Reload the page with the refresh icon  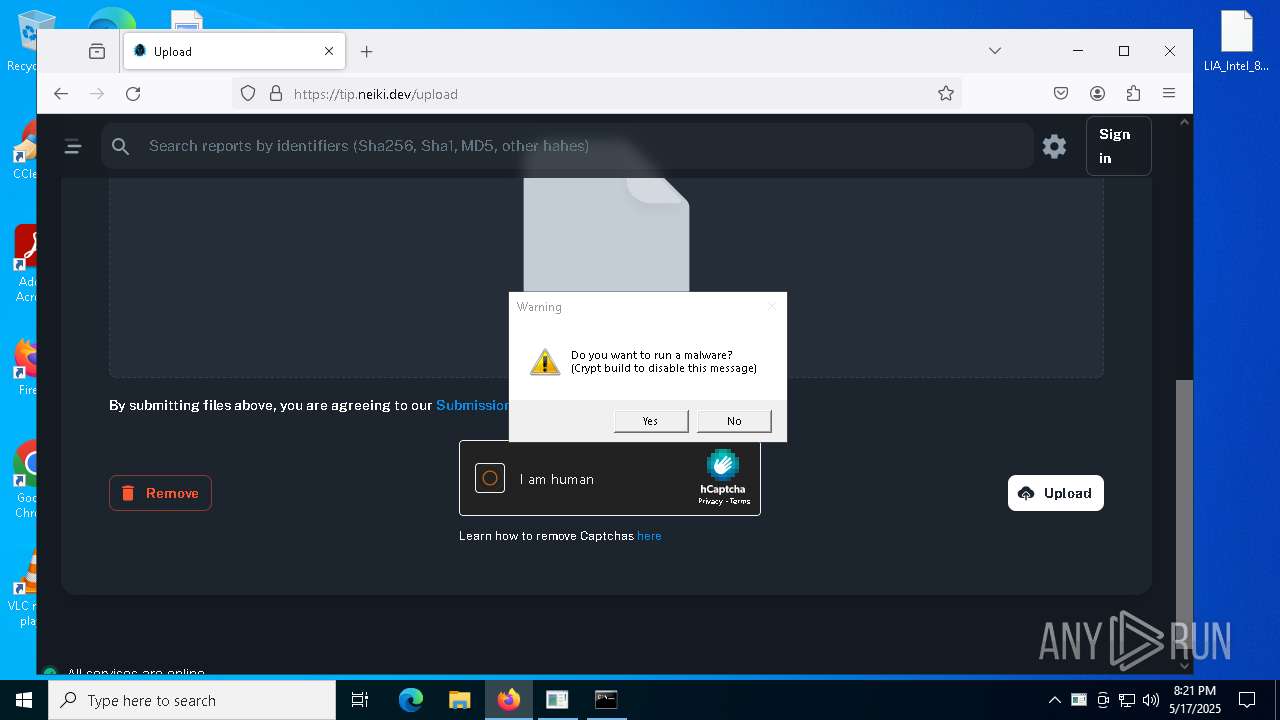(x=133, y=93)
